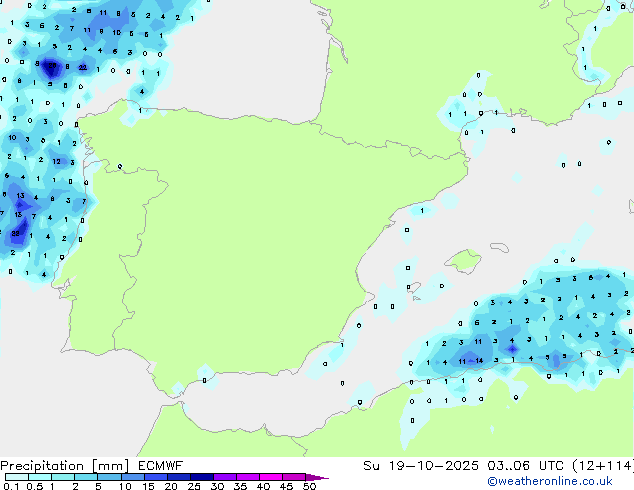634x490 pixels.
Task: Select the 1–2 mm legend color band
Action: click(63, 477)
